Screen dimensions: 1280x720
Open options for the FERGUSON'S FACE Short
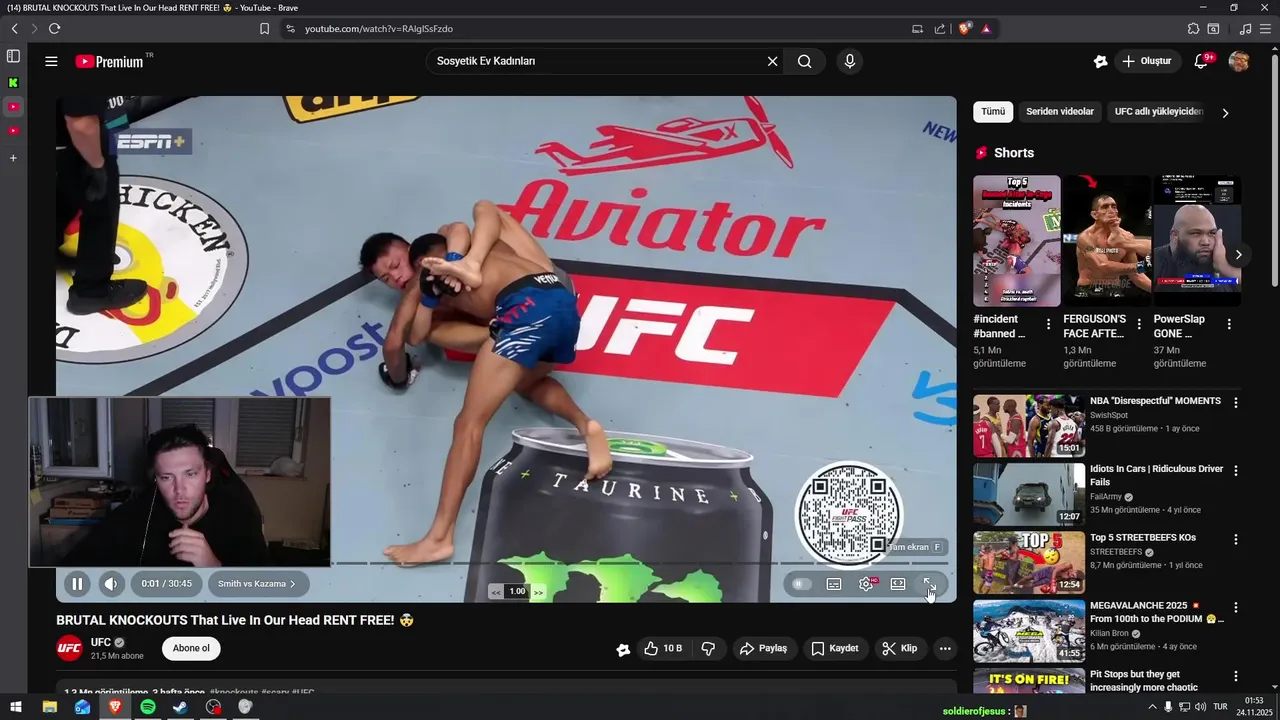pyautogui.click(x=1139, y=324)
